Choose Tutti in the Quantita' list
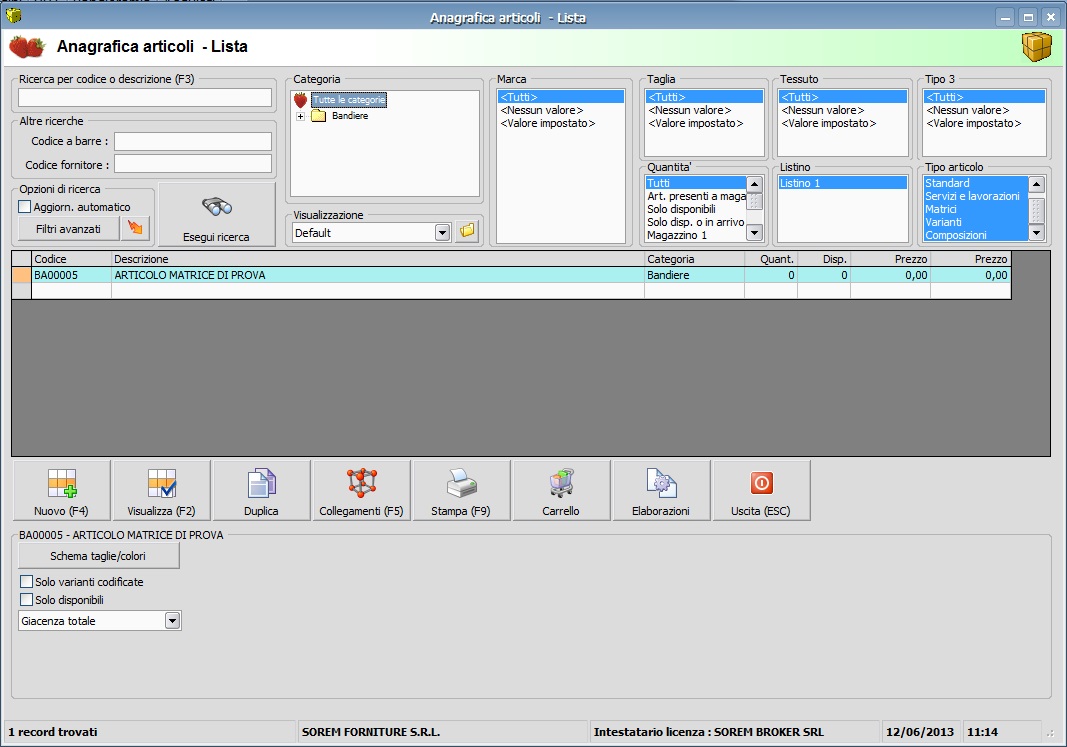Screen dimensions: 1067x747 (695, 183)
